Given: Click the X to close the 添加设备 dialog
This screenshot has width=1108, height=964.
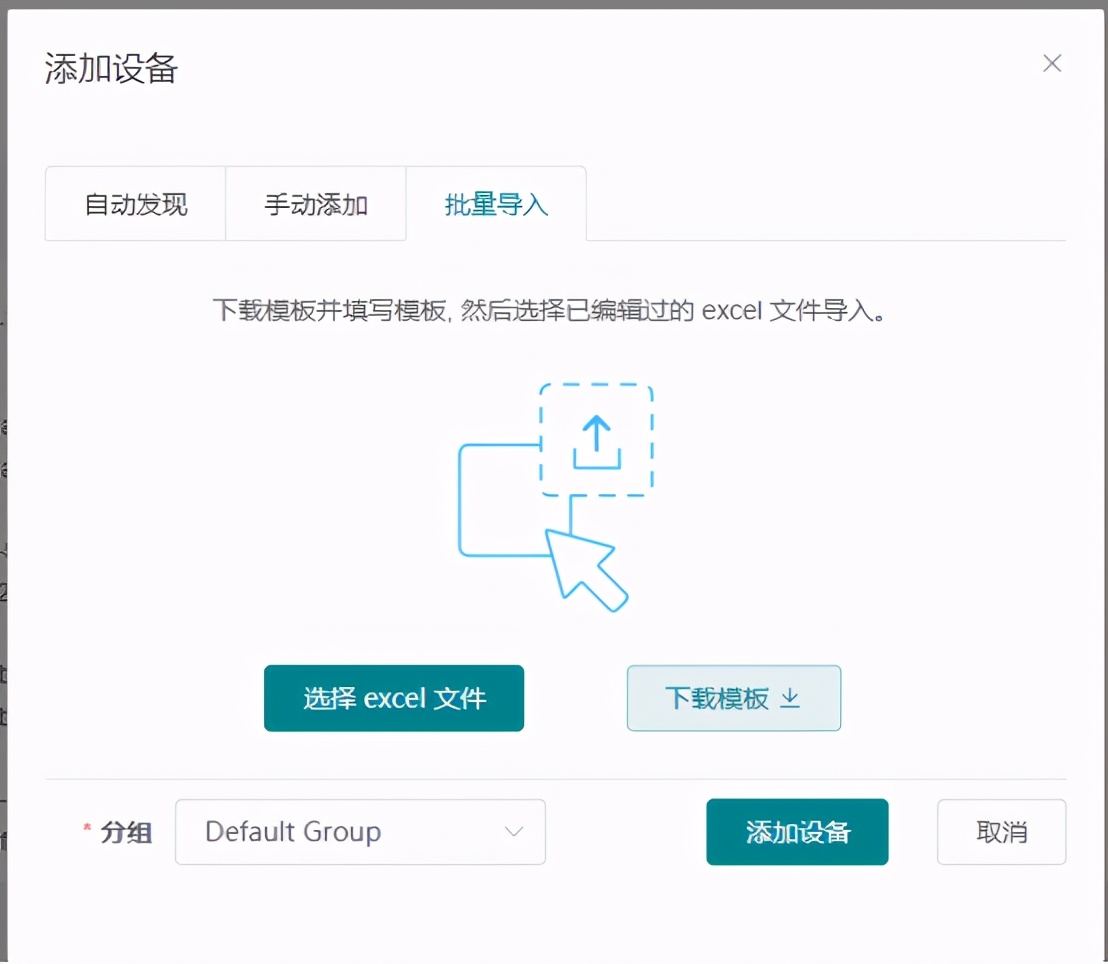Looking at the screenshot, I should click(x=1052, y=63).
